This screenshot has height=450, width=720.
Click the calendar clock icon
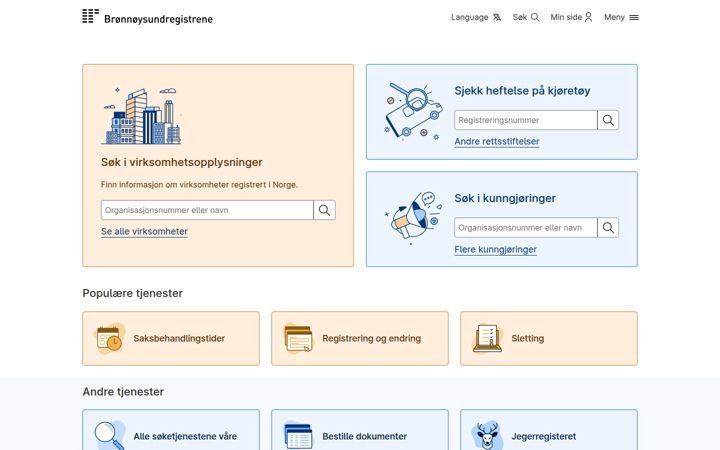109,338
